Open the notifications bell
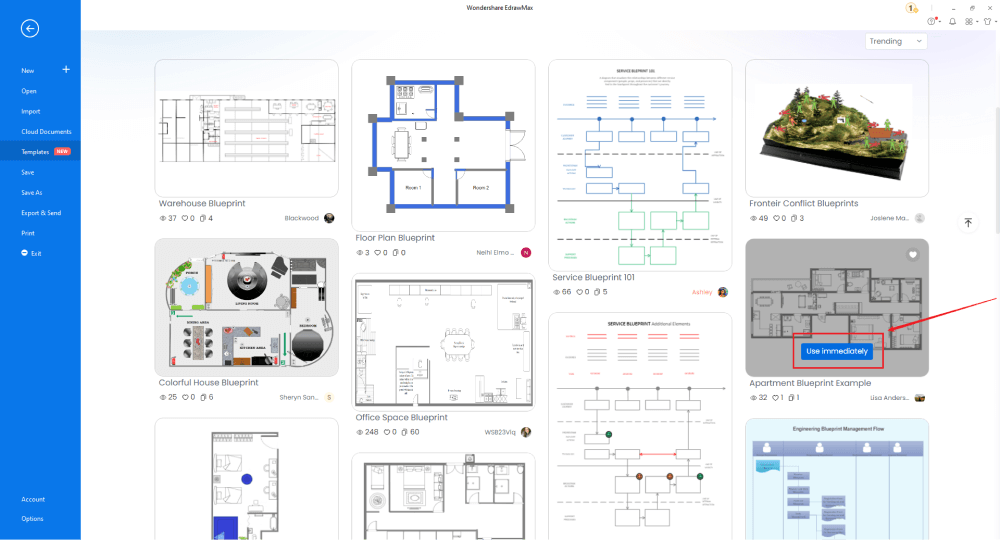Image resolution: width=1000 pixels, height=540 pixels. click(x=952, y=22)
